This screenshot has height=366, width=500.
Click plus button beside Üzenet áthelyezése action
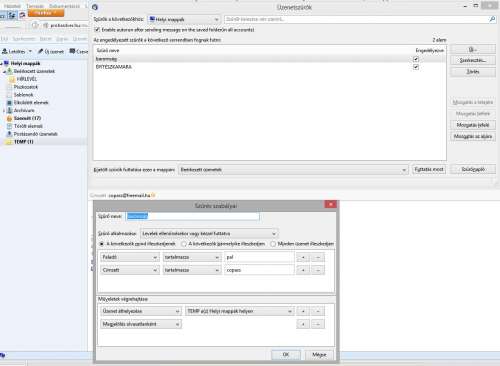[x=303, y=311]
